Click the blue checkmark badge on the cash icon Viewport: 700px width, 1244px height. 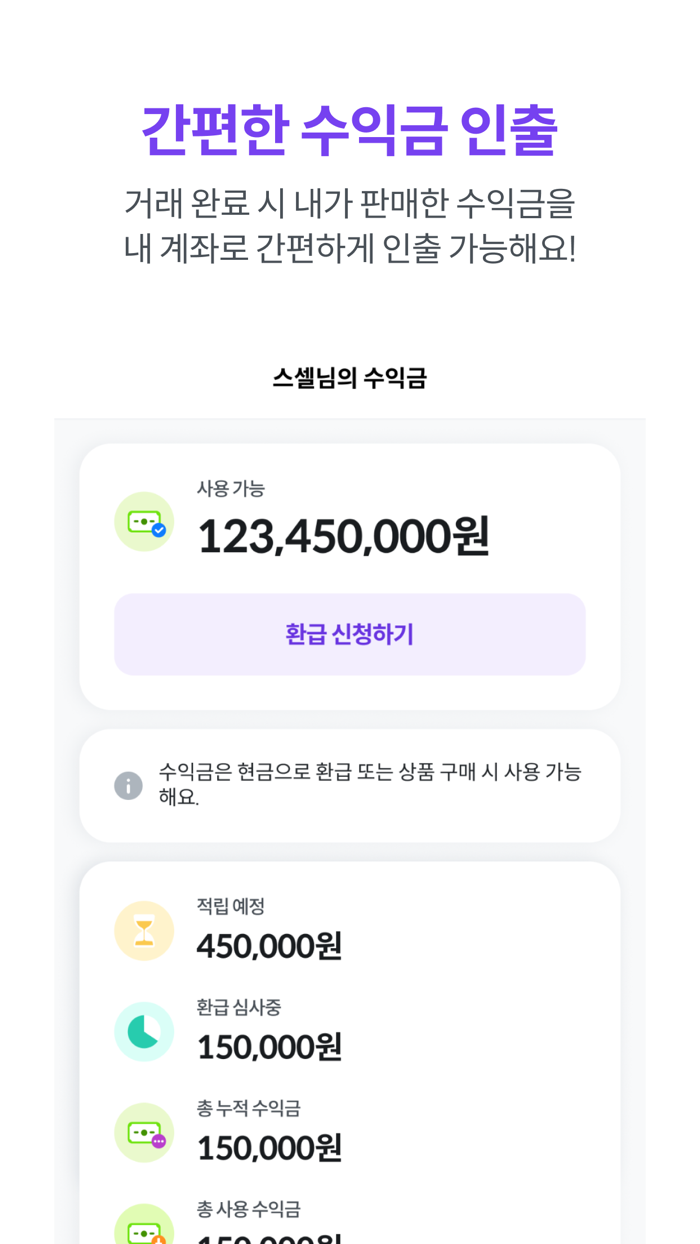158,532
